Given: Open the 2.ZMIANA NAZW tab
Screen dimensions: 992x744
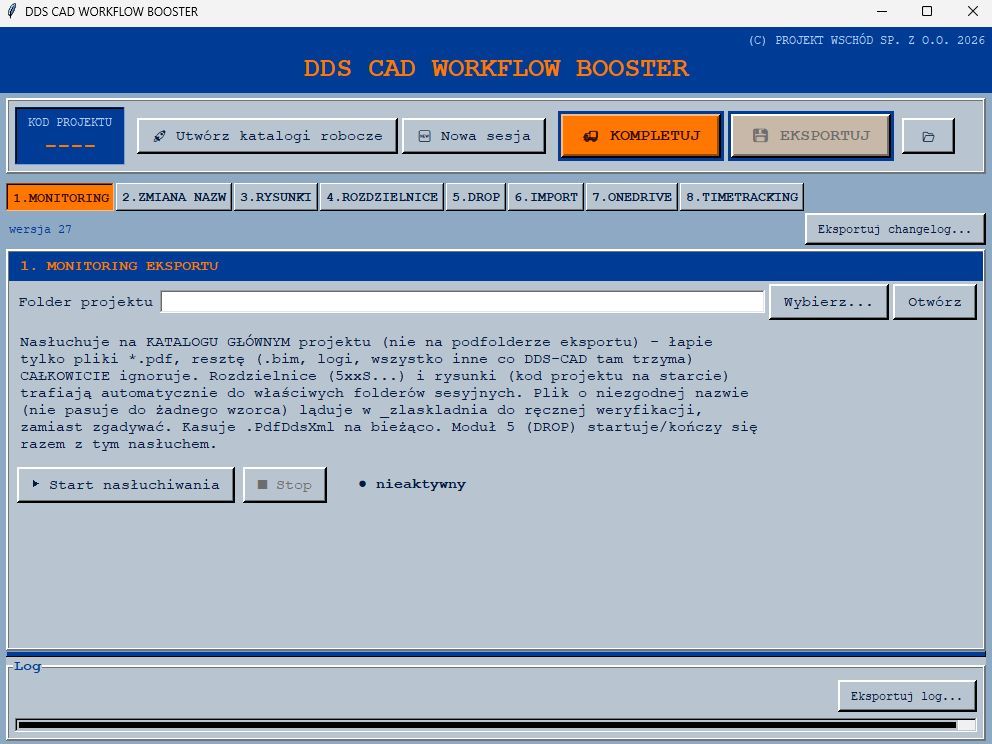Looking at the screenshot, I should (174, 197).
